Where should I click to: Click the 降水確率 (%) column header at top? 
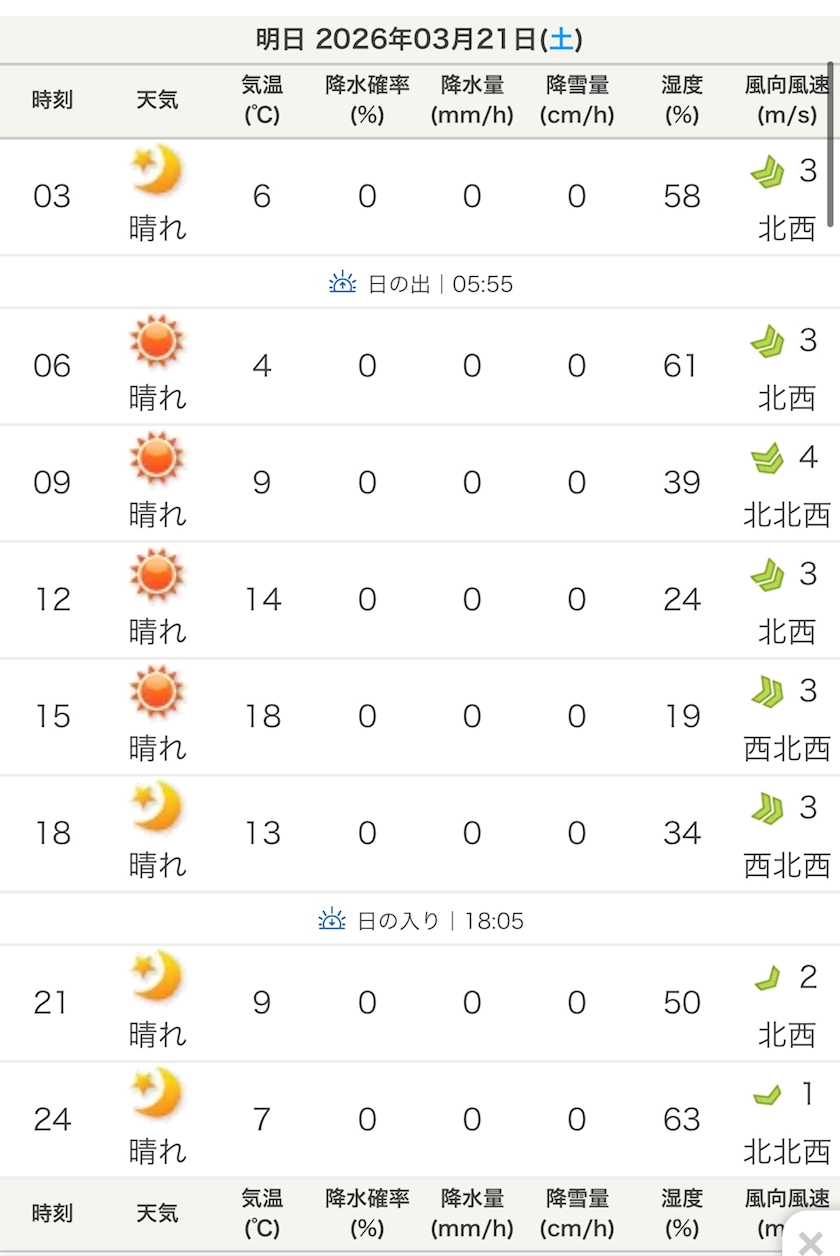click(x=367, y=100)
